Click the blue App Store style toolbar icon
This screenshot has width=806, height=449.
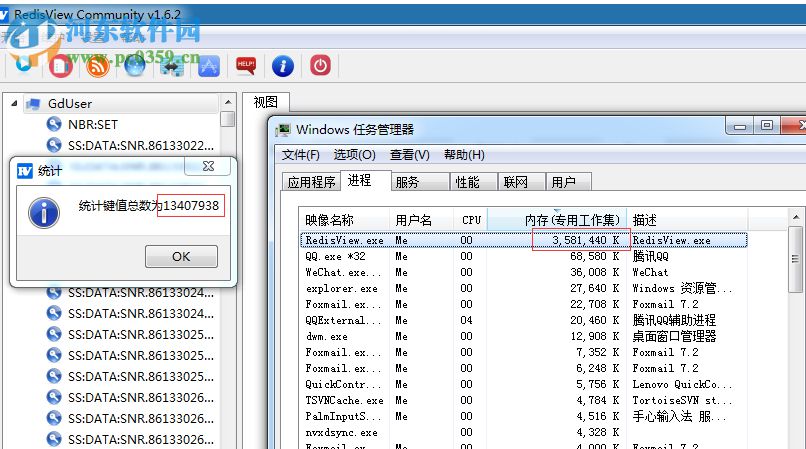209,66
